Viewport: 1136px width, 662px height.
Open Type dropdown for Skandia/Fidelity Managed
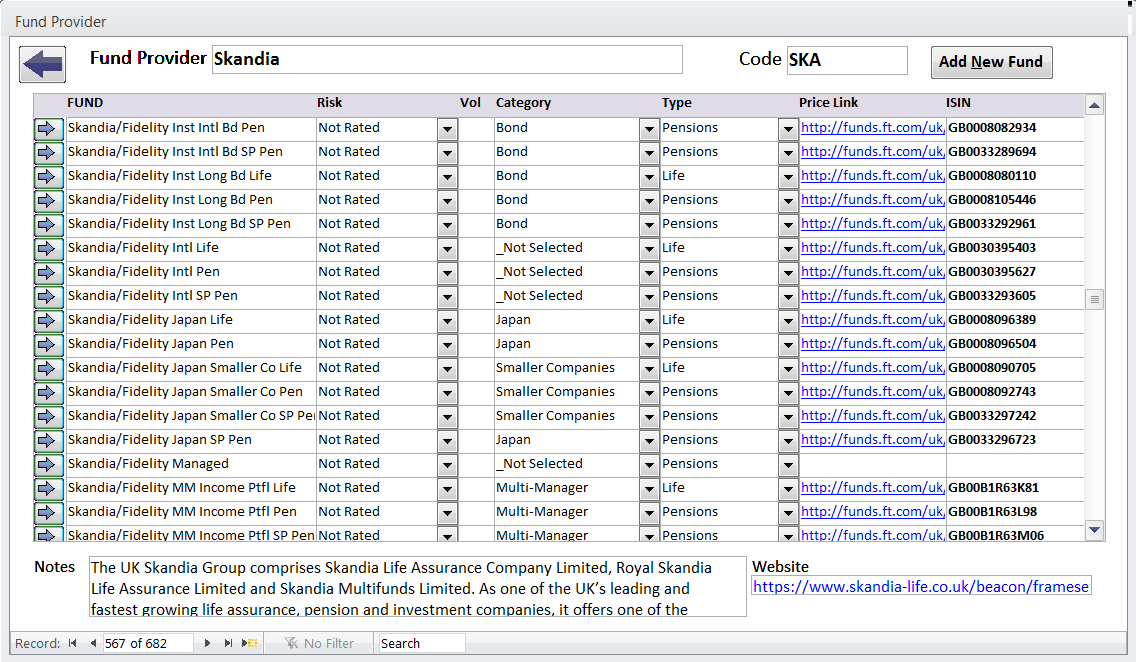pyautogui.click(x=788, y=465)
